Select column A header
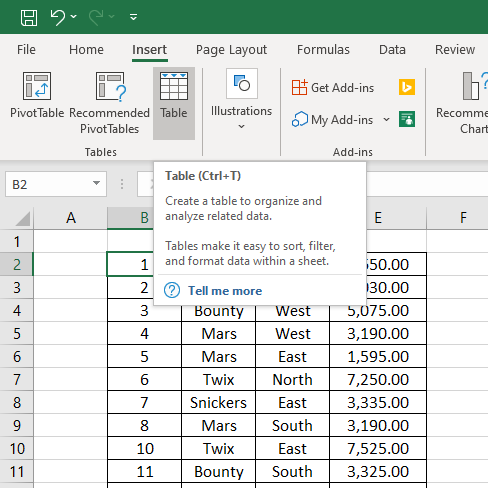This screenshot has width=488, height=488. click(70, 218)
